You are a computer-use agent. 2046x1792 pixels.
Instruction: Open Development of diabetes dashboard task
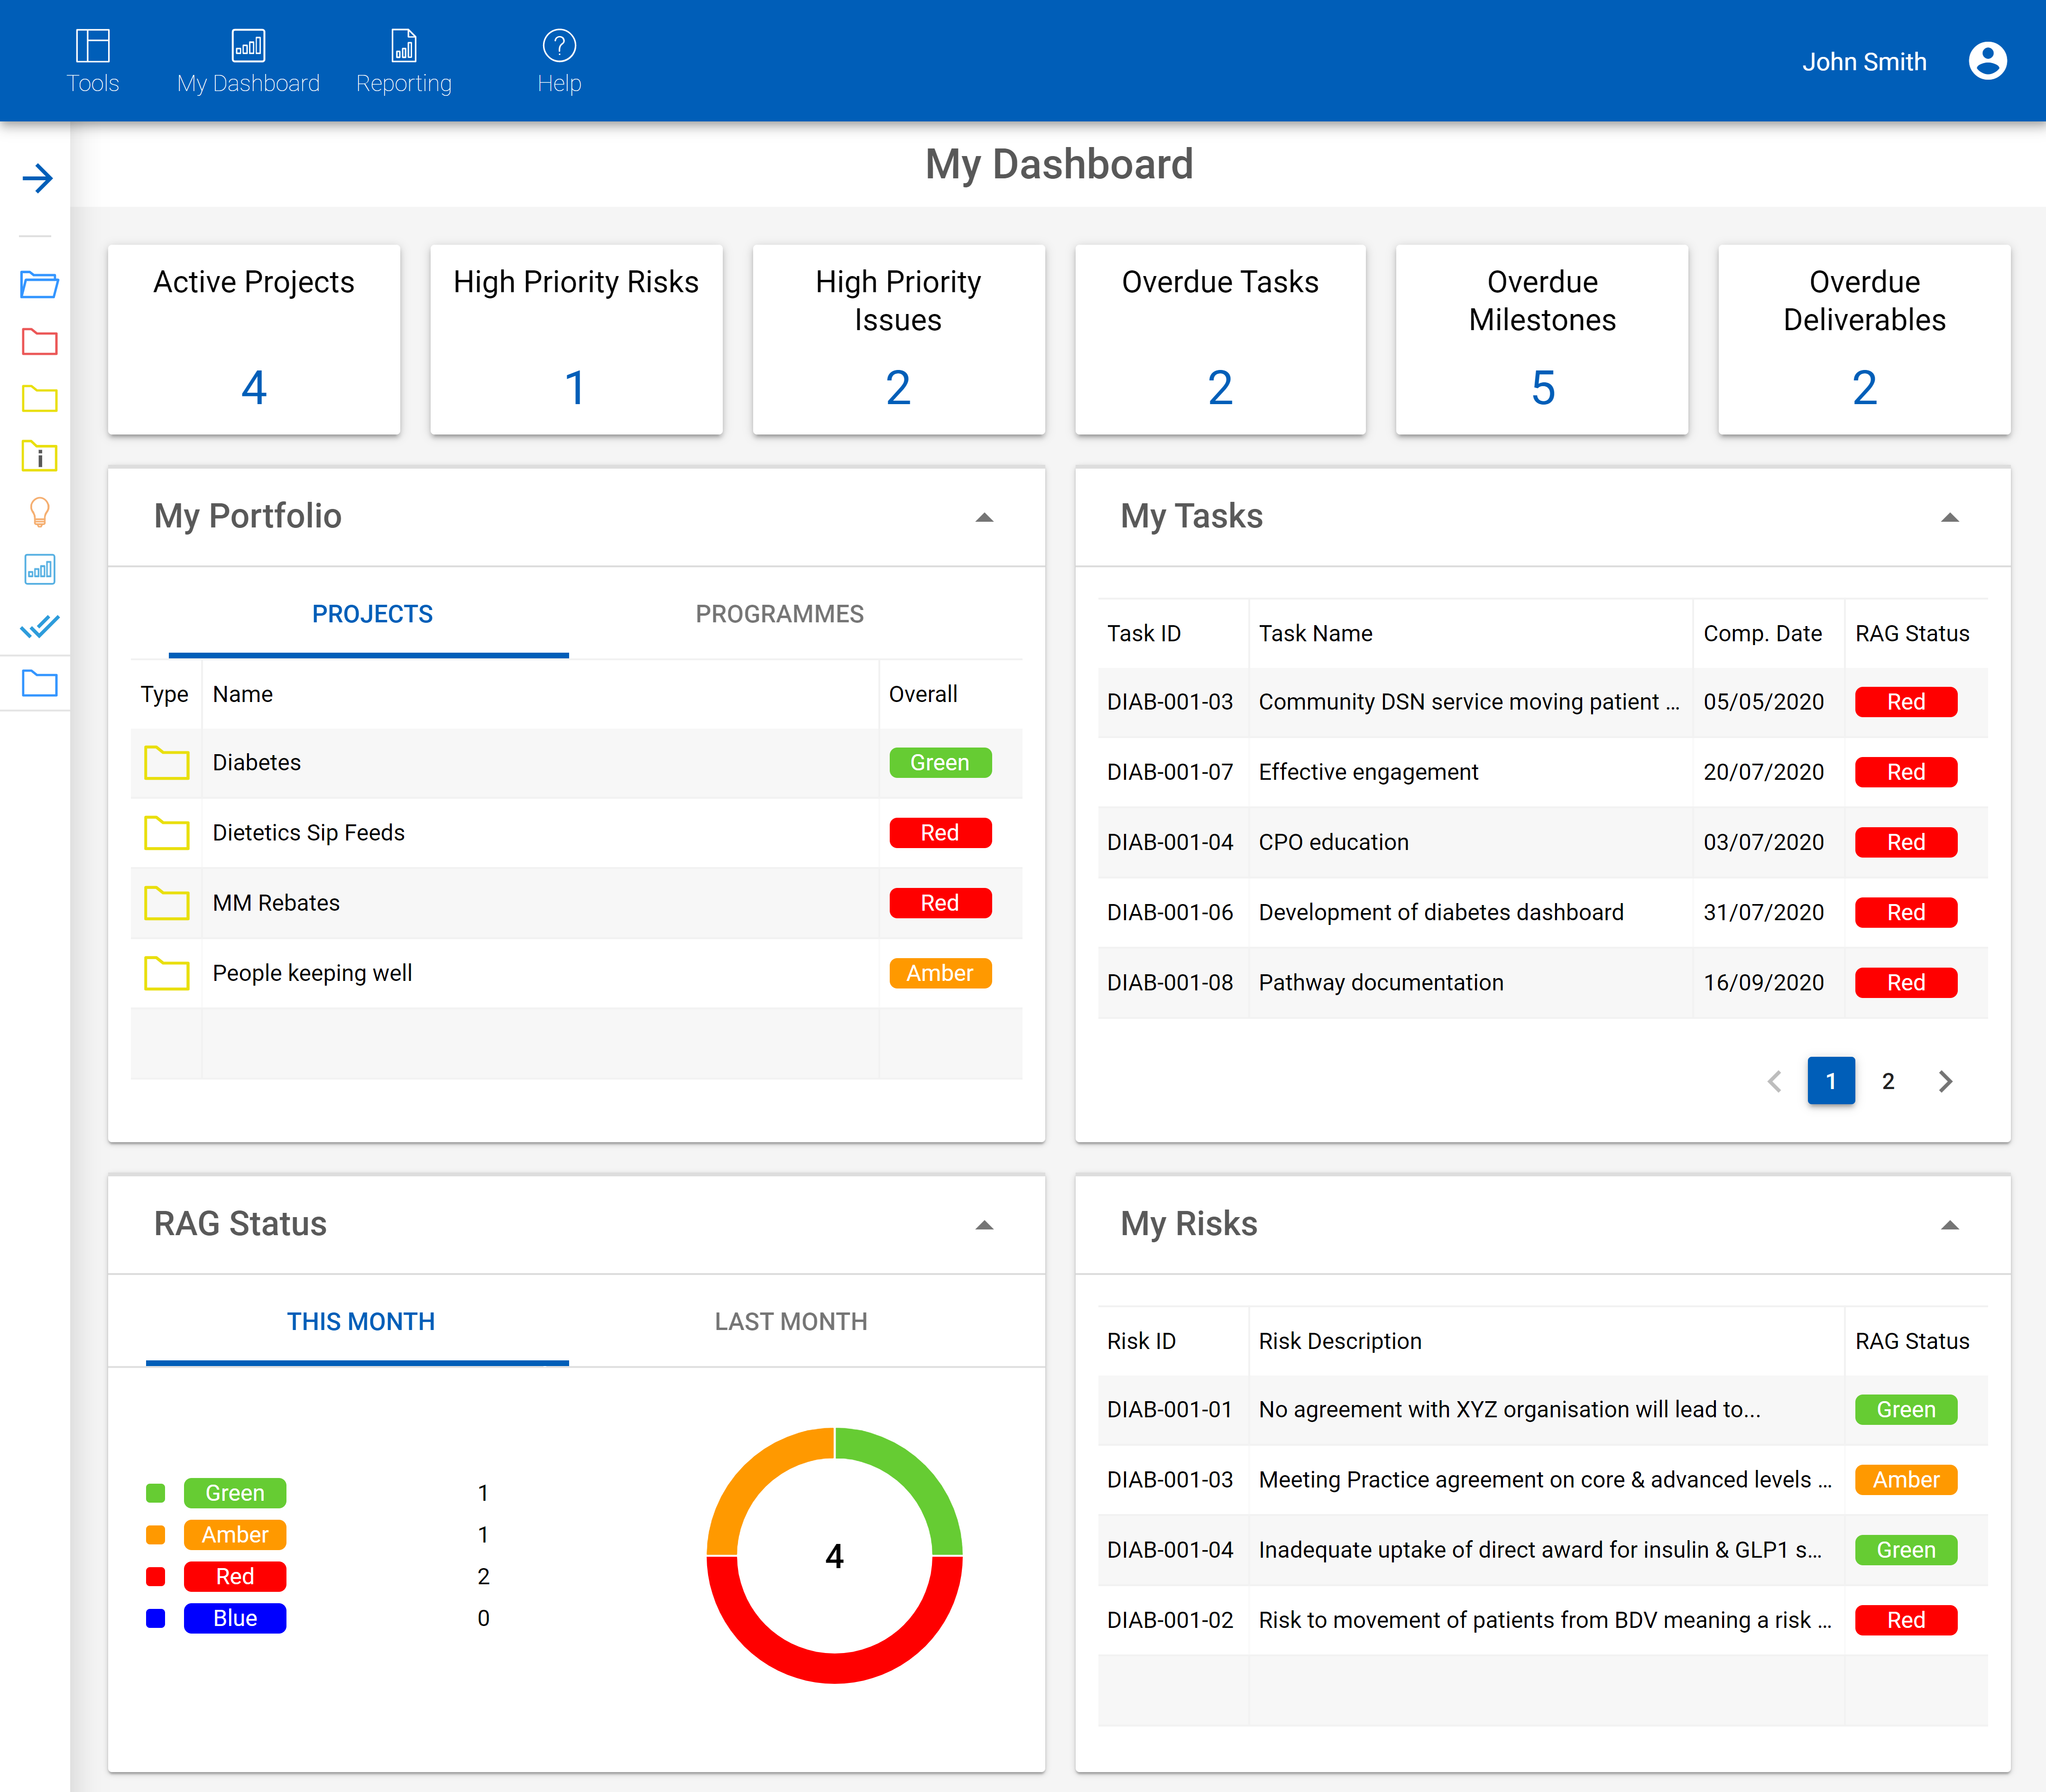(x=1542, y=912)
